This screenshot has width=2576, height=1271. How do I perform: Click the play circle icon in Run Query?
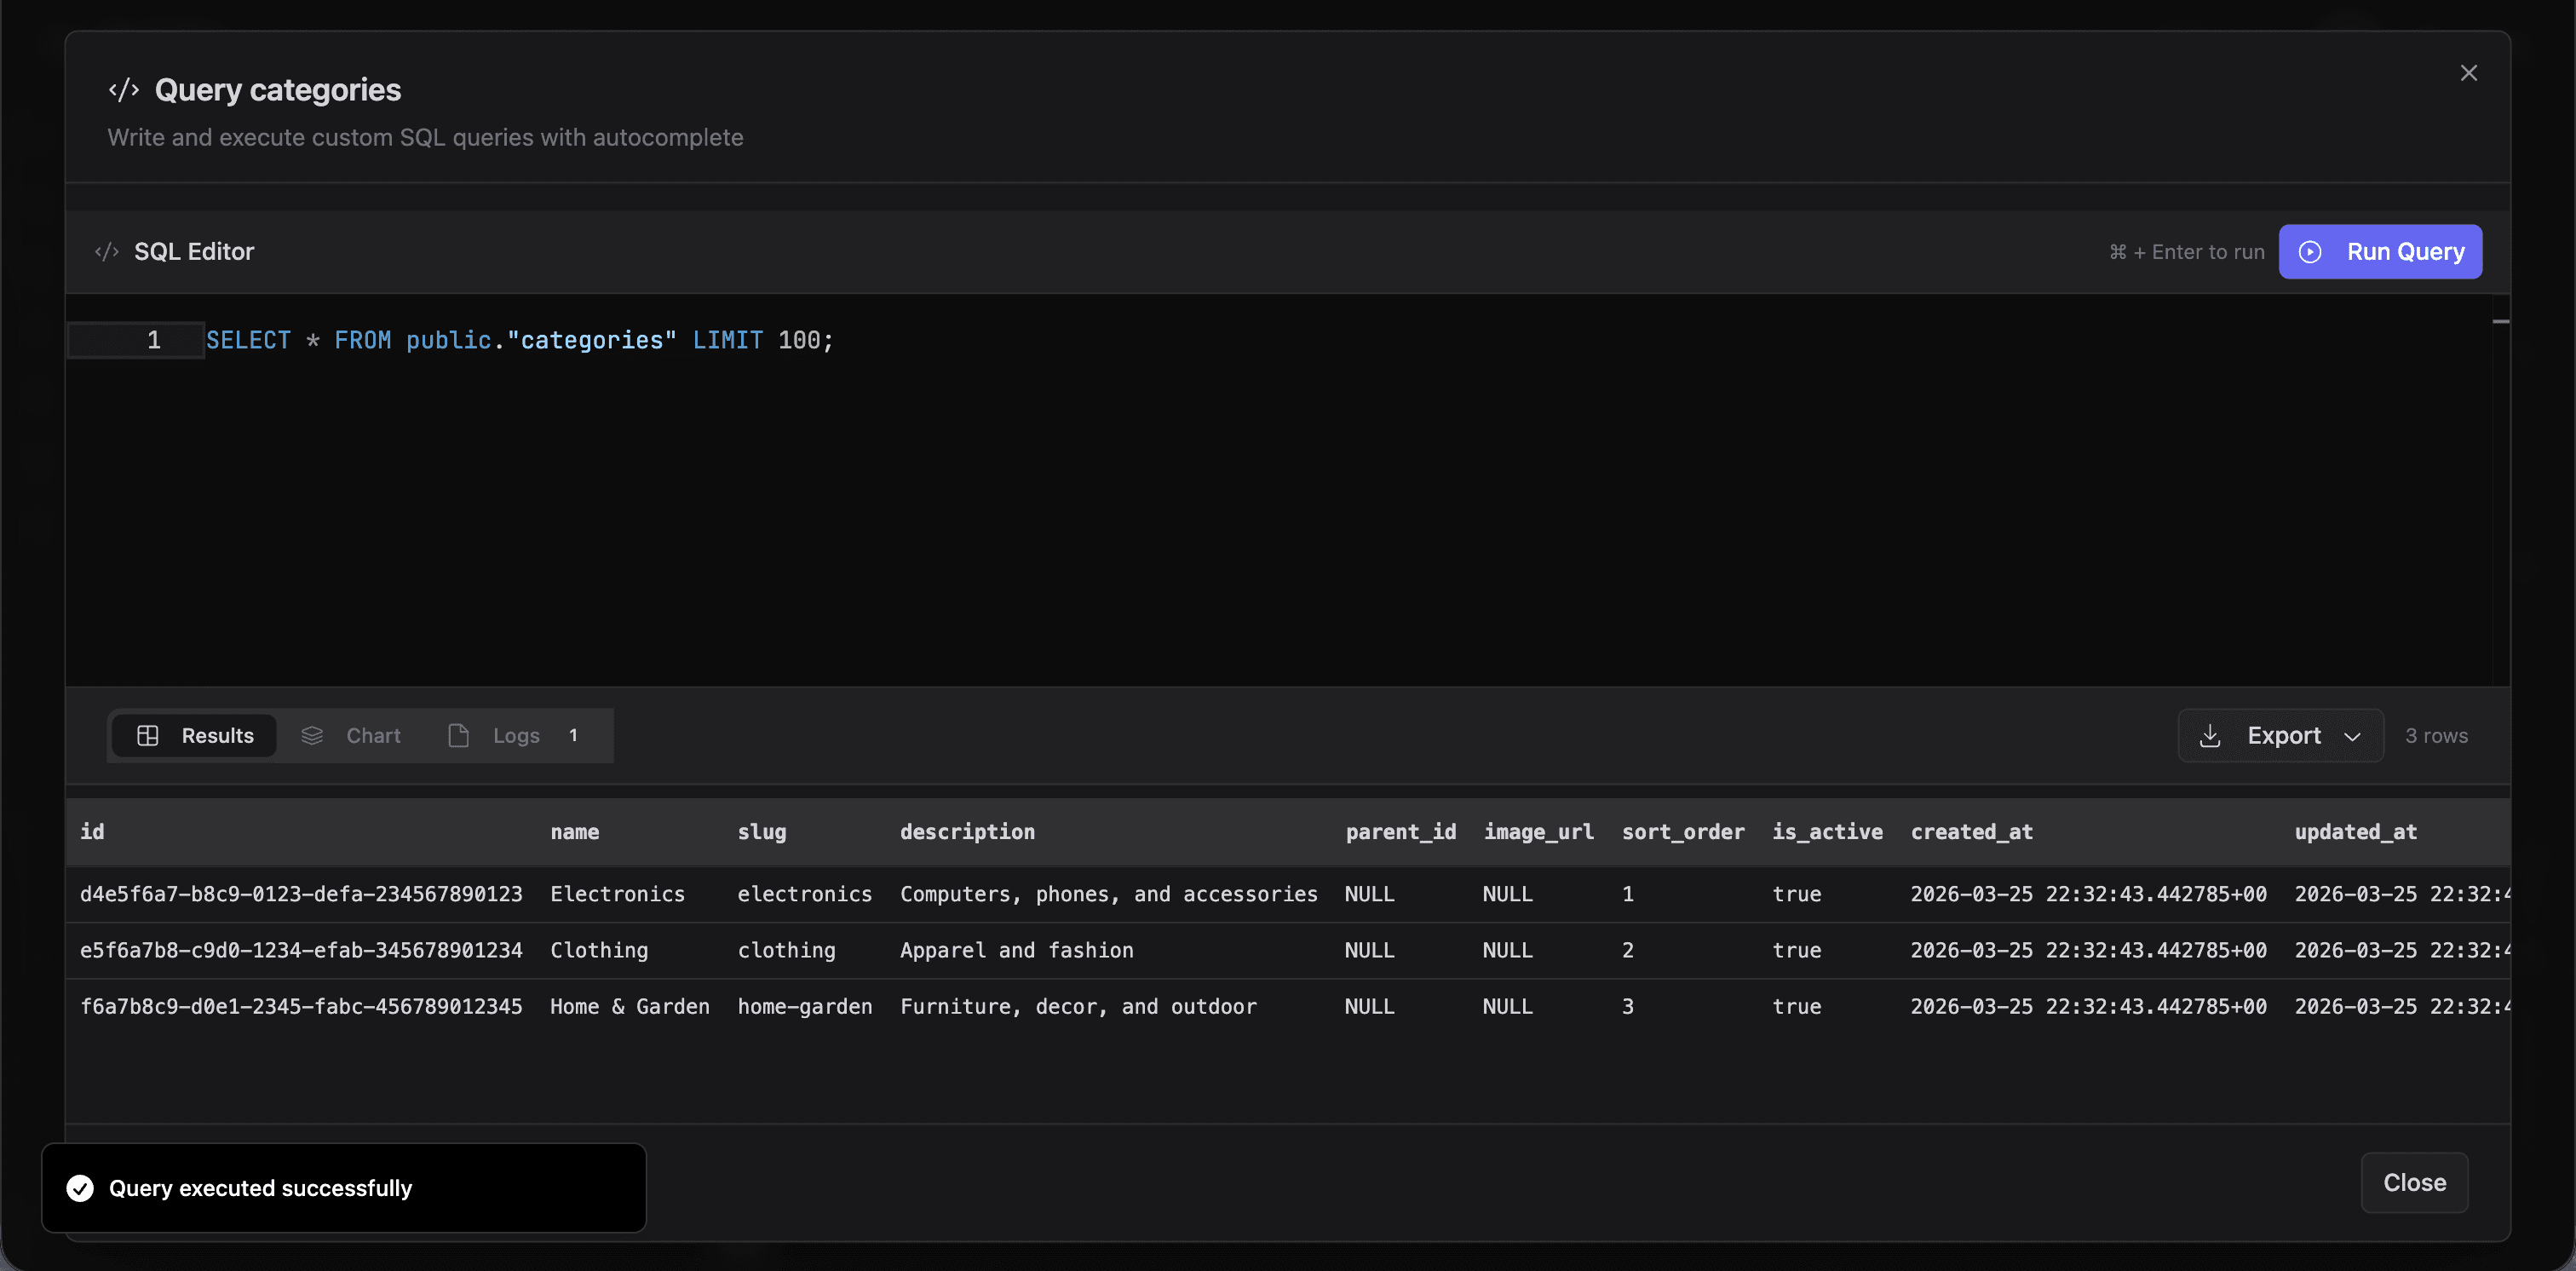tap(2311, 252)
